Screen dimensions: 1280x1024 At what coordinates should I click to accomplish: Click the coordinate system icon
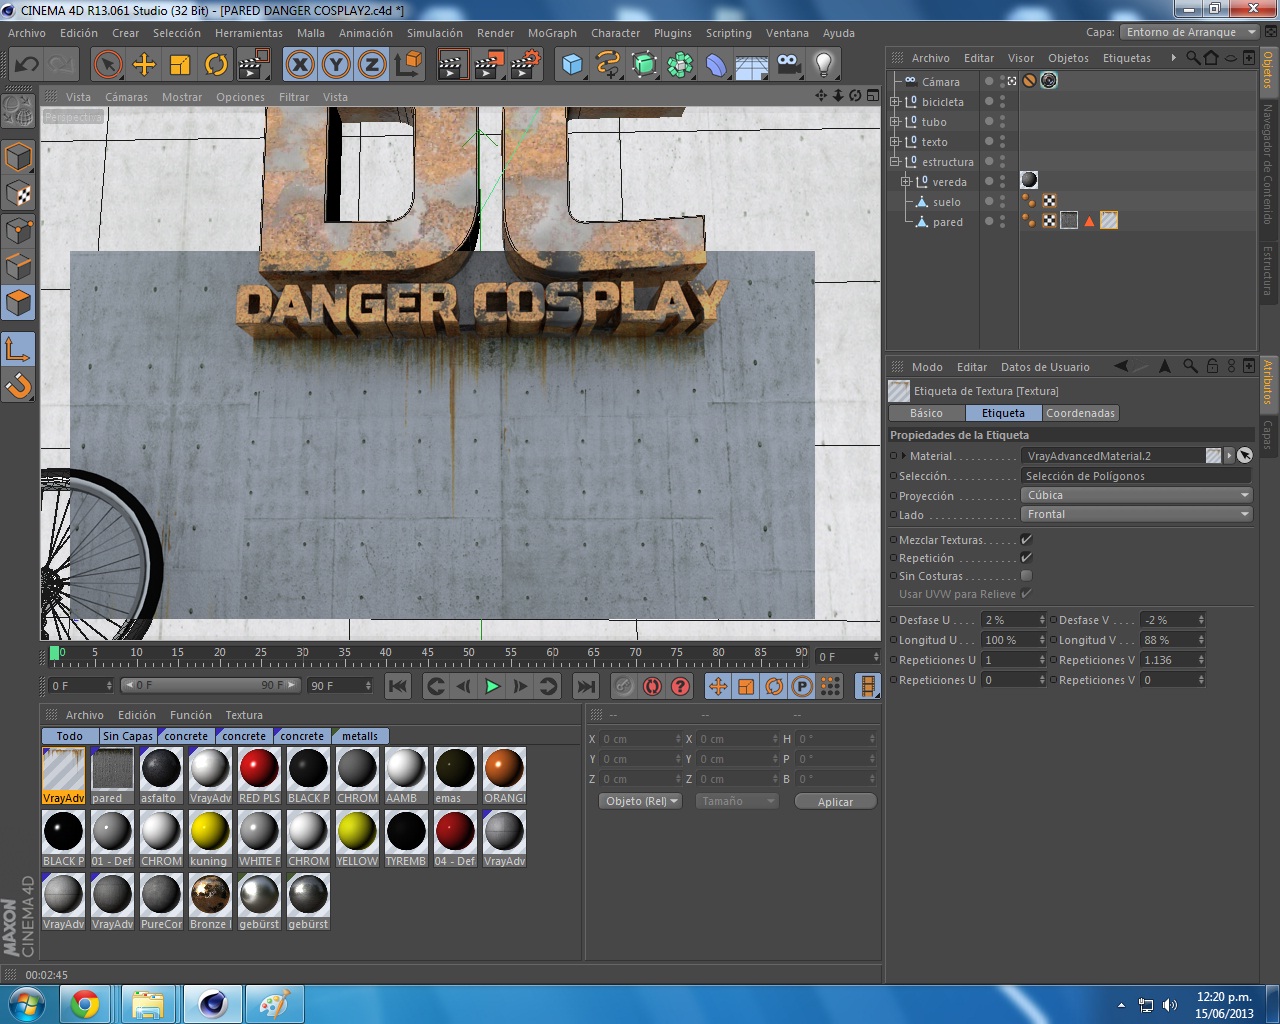click(408, 65)
